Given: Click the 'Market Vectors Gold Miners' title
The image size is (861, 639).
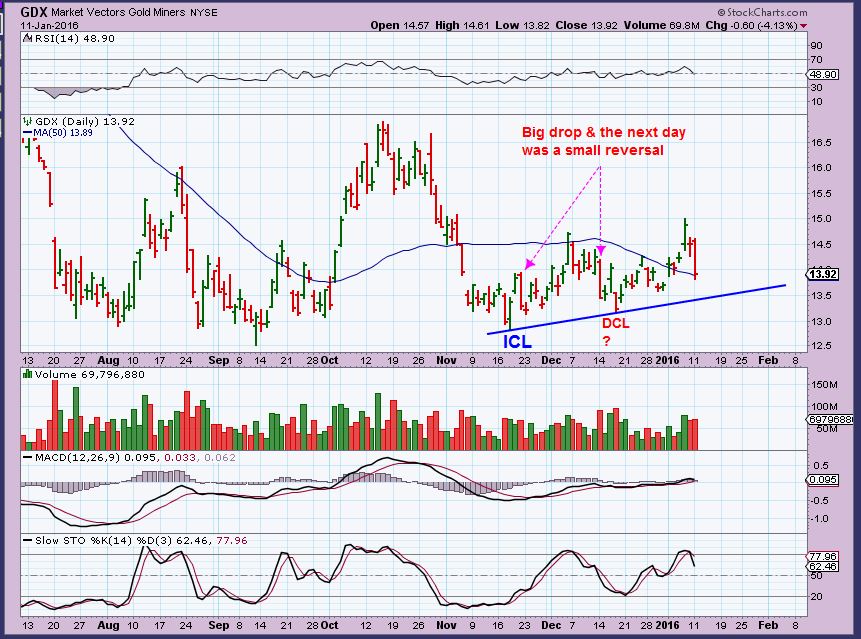Looking at the screenshot, I should pos(118,12).
